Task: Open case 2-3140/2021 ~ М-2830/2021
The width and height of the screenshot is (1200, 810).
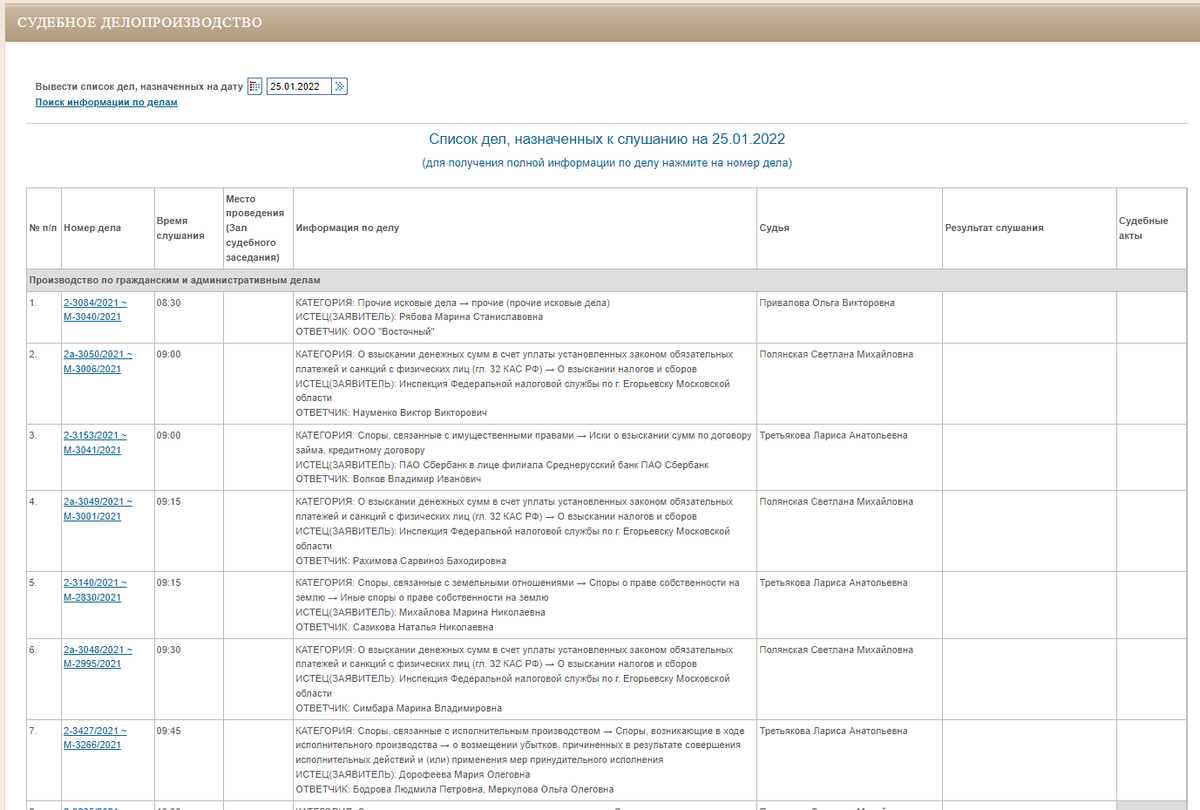Action: click(94, 590)
